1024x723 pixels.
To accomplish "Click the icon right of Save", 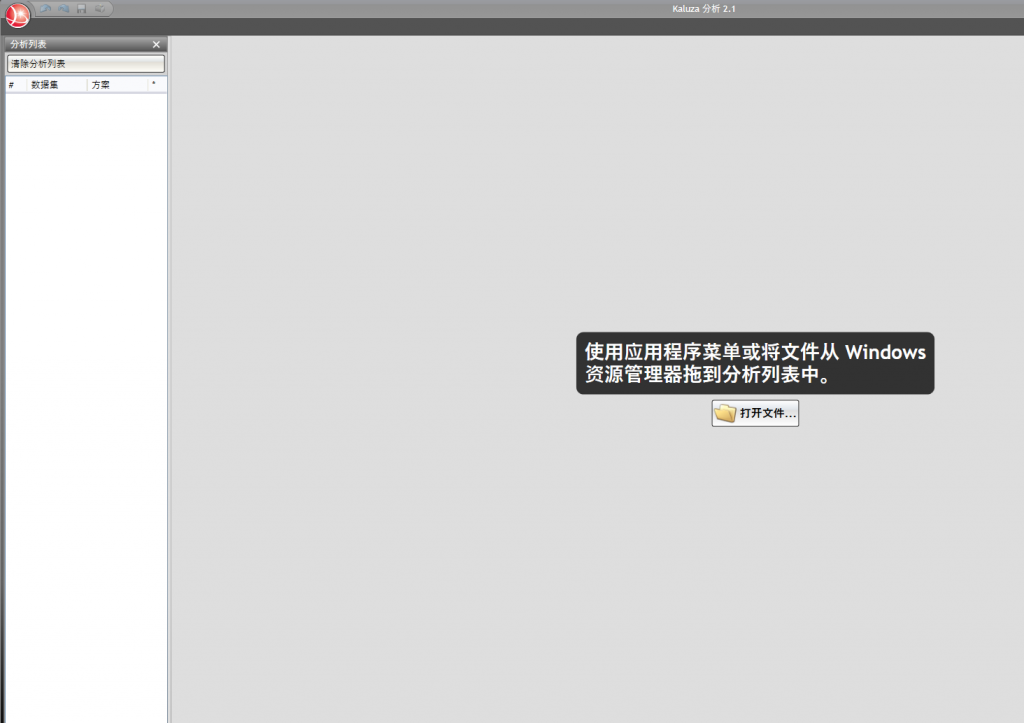I will (x=100, y=8).
